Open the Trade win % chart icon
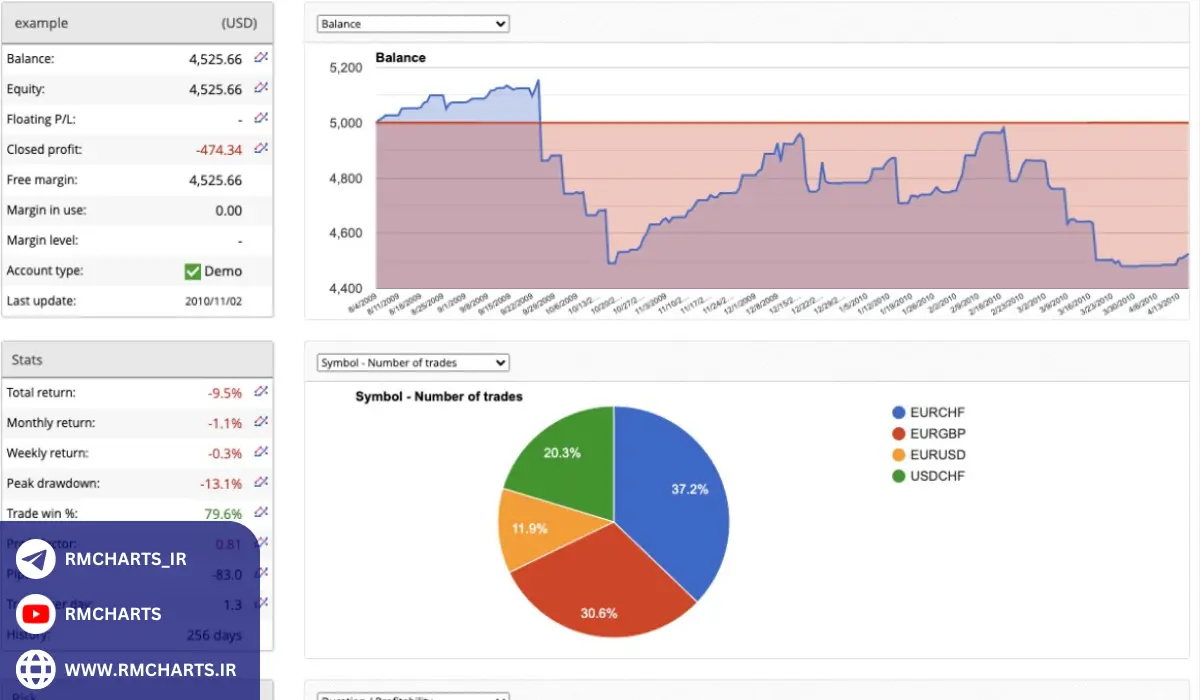 coord(261,512)
